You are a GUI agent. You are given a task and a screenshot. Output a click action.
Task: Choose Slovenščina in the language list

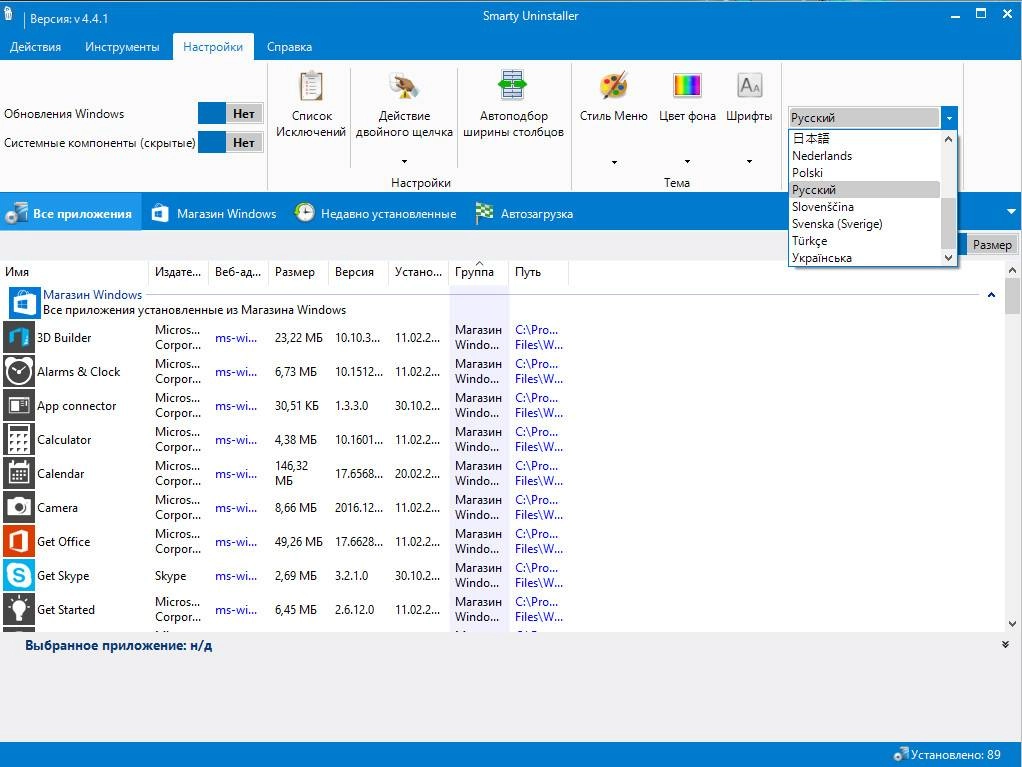[x=865, y=207]
